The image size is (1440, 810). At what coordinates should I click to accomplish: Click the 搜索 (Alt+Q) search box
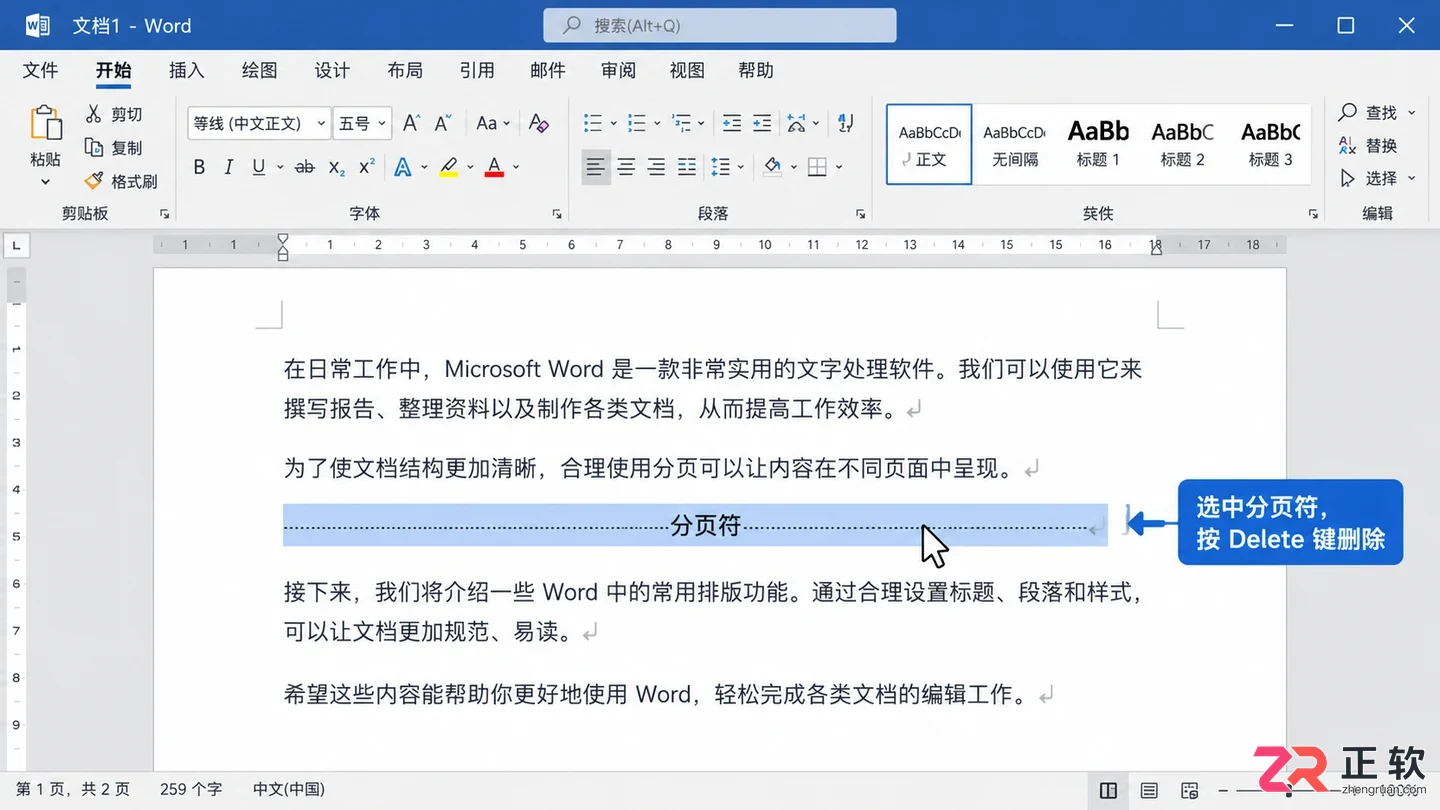pos(720,26)
